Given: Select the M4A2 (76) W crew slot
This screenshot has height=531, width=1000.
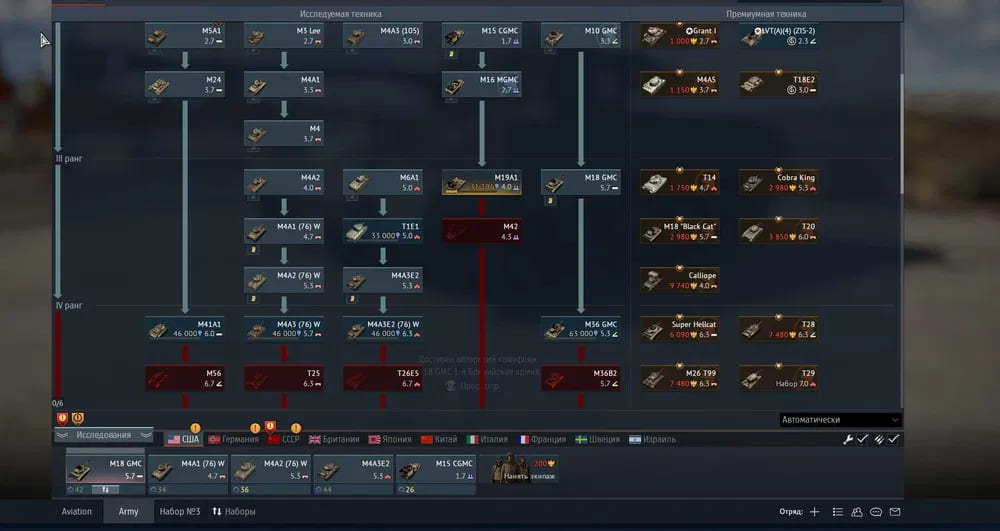Looking at the screenshot, I should point(270,474).
